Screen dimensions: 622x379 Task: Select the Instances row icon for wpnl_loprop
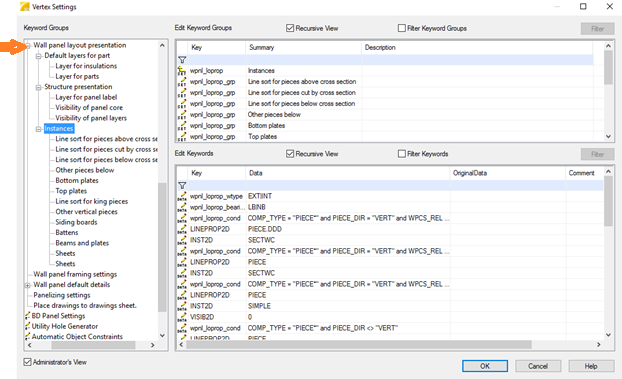click(182, 71)
